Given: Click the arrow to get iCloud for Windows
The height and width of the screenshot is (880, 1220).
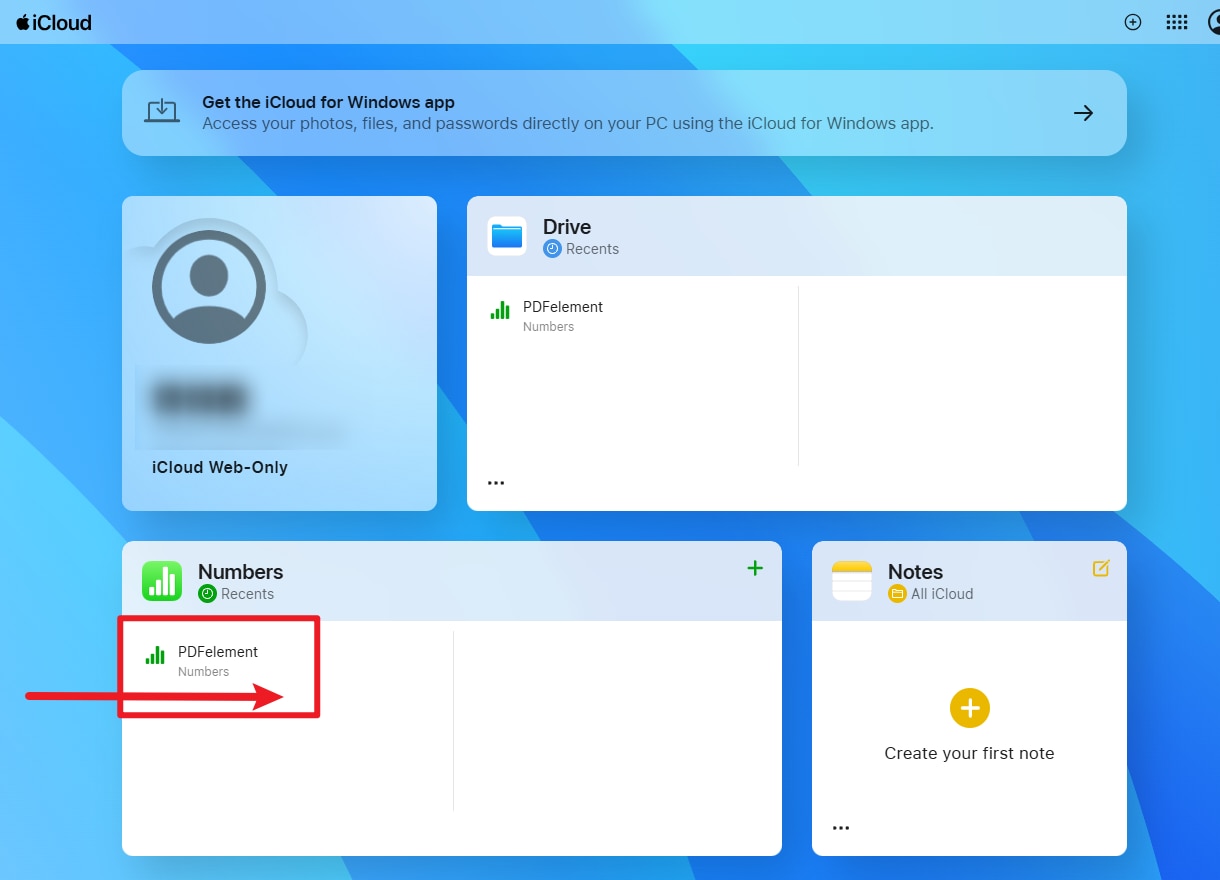Looking at the screenshot, I should point(1083,113).
